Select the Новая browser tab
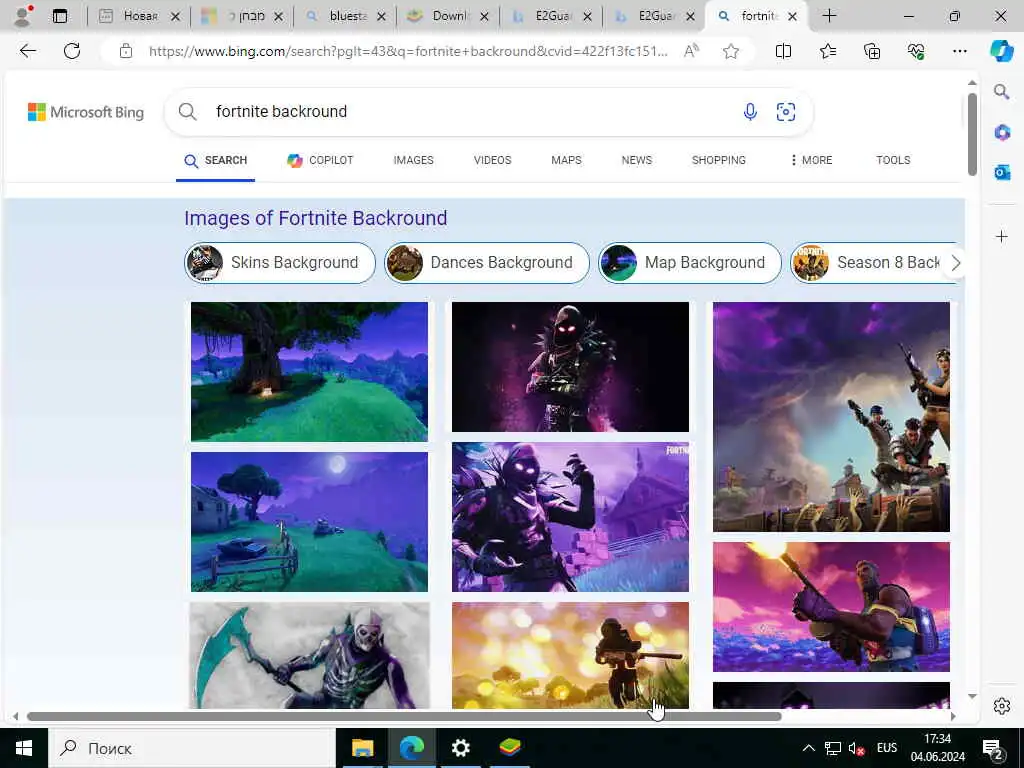This screenshot has height=768, width=1024. click(137, 16)
